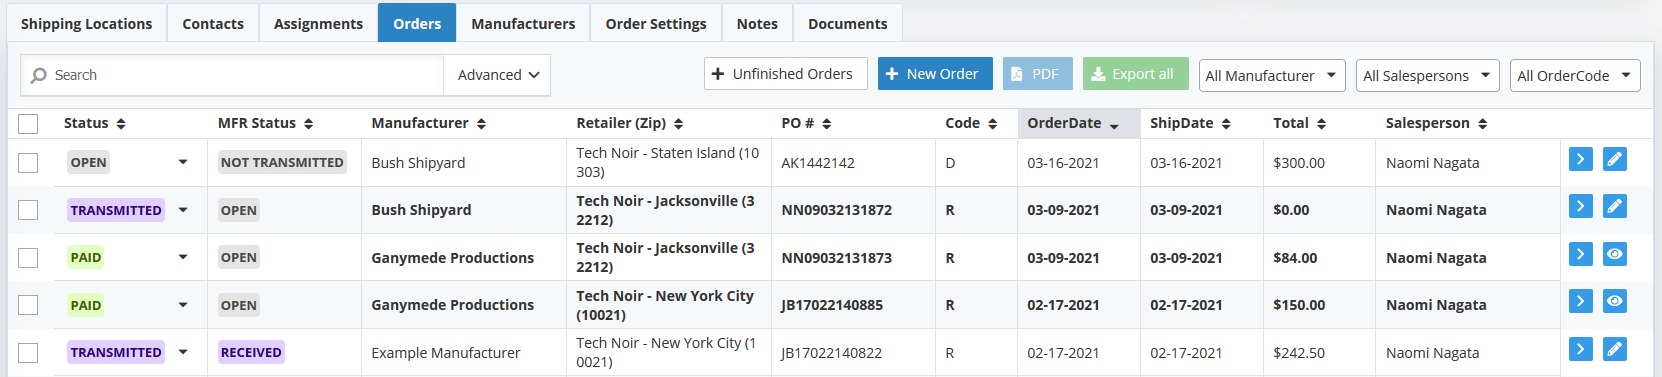
Task: Click the New Order button
Action: point(935,74)
